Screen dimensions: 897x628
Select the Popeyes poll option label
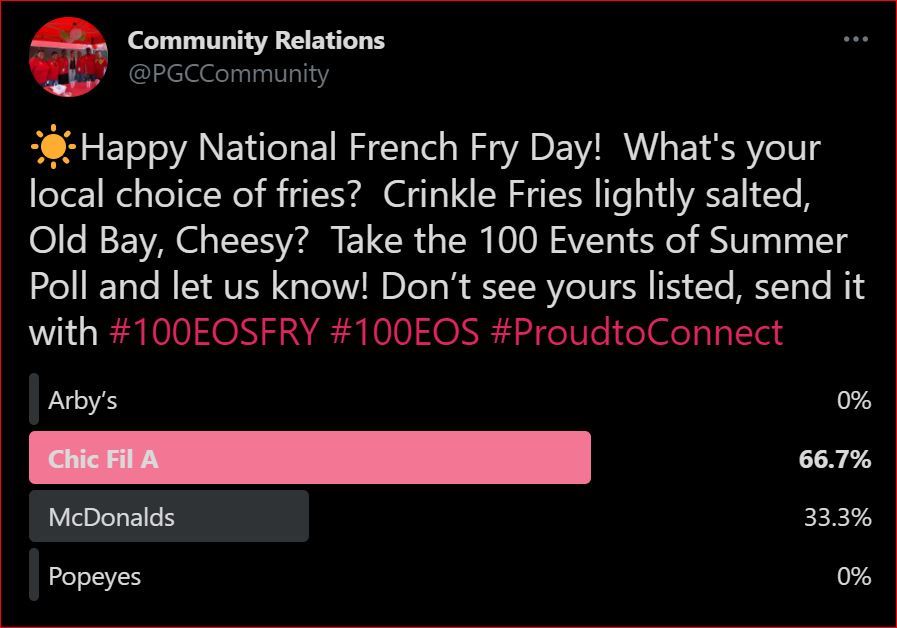(95, 576)
